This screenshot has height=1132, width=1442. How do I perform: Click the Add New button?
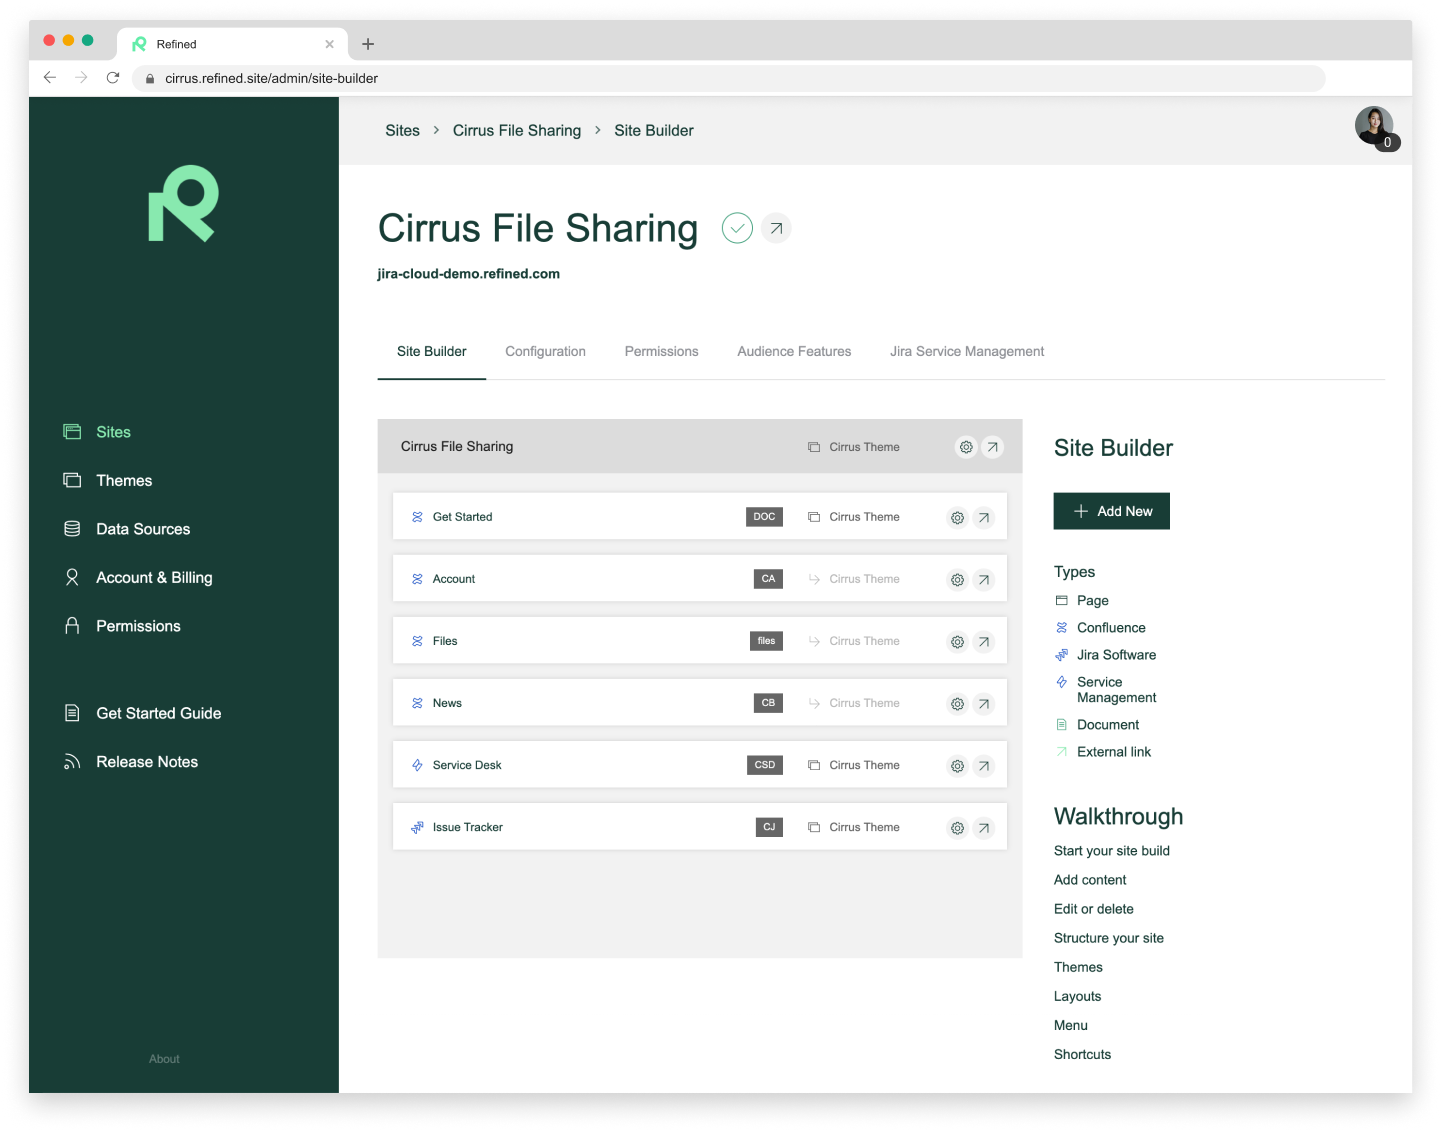click(x=1111, y=511)
